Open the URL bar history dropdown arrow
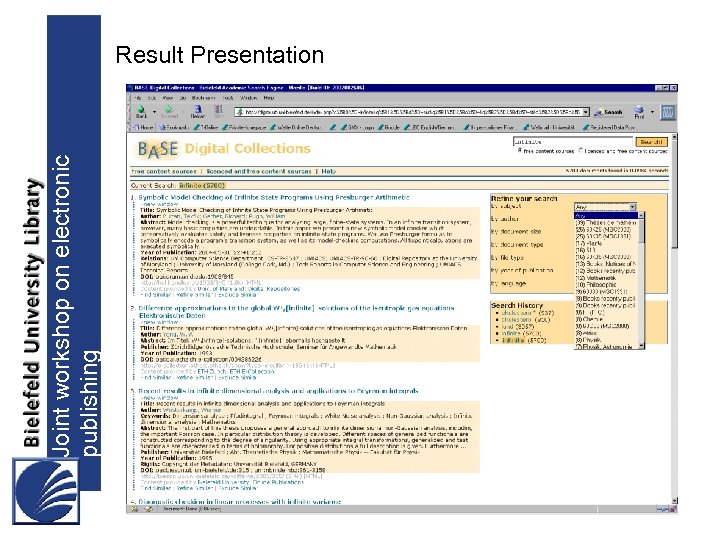The height and width of the screenshot is (540, 720). (585, 112)
